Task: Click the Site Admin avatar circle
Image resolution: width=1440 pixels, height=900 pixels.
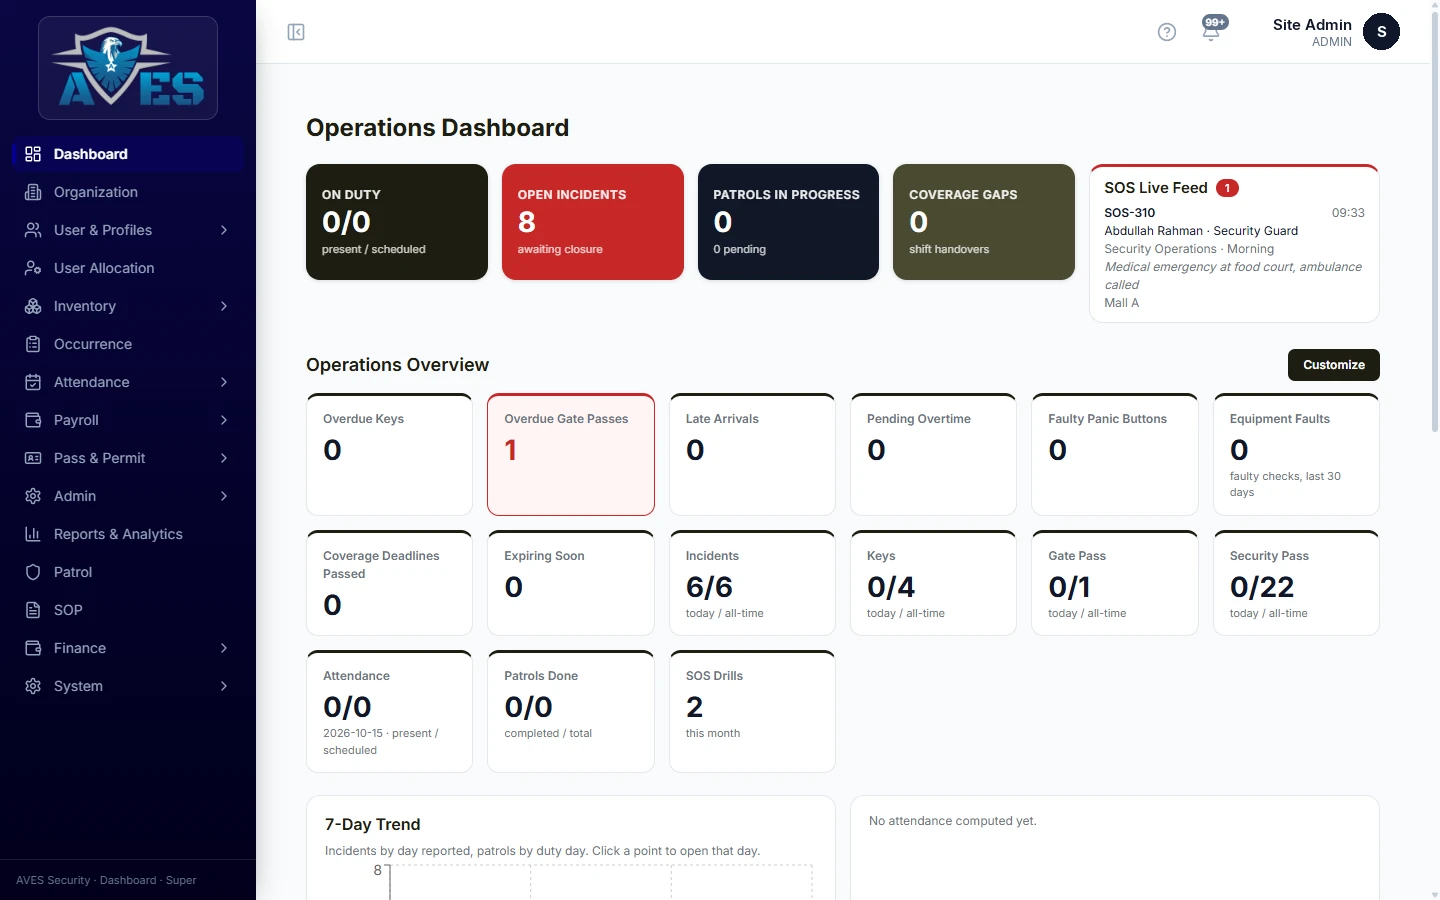Action: [1382, 32]
